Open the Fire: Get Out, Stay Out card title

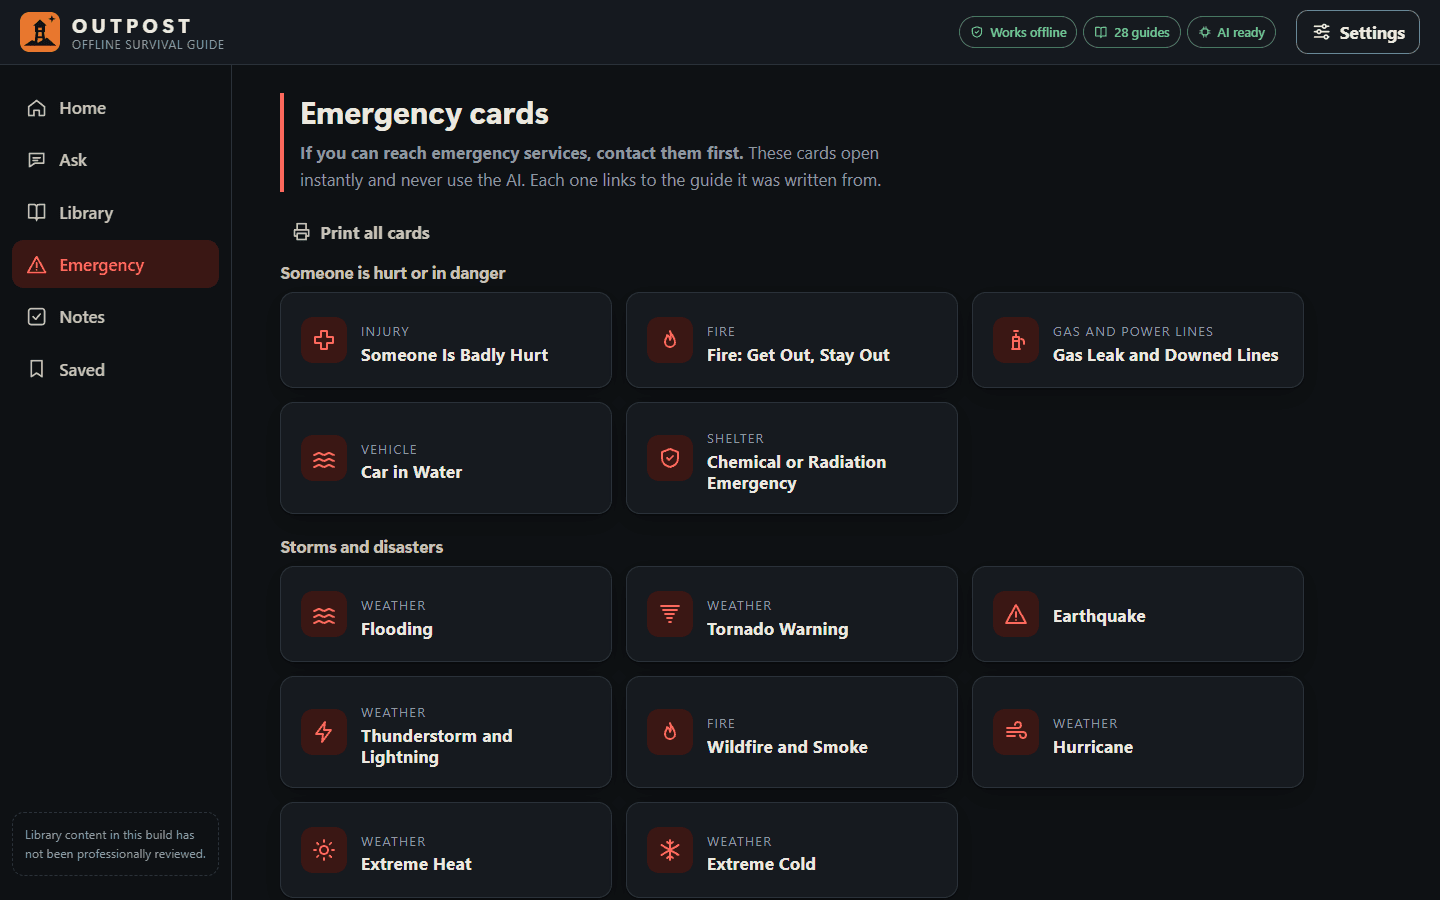798,355
